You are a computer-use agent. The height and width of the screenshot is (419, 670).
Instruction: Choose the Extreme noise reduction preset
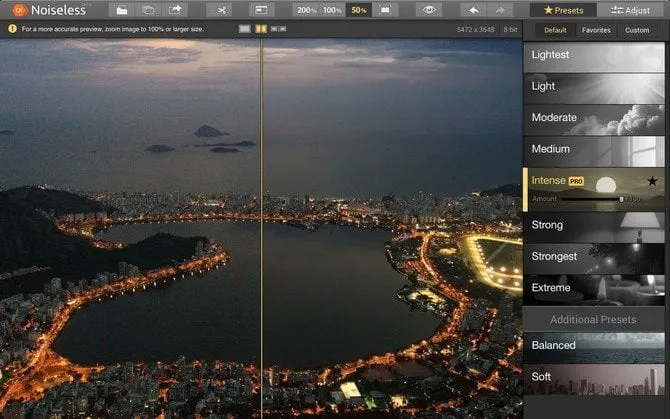(596, 288)
